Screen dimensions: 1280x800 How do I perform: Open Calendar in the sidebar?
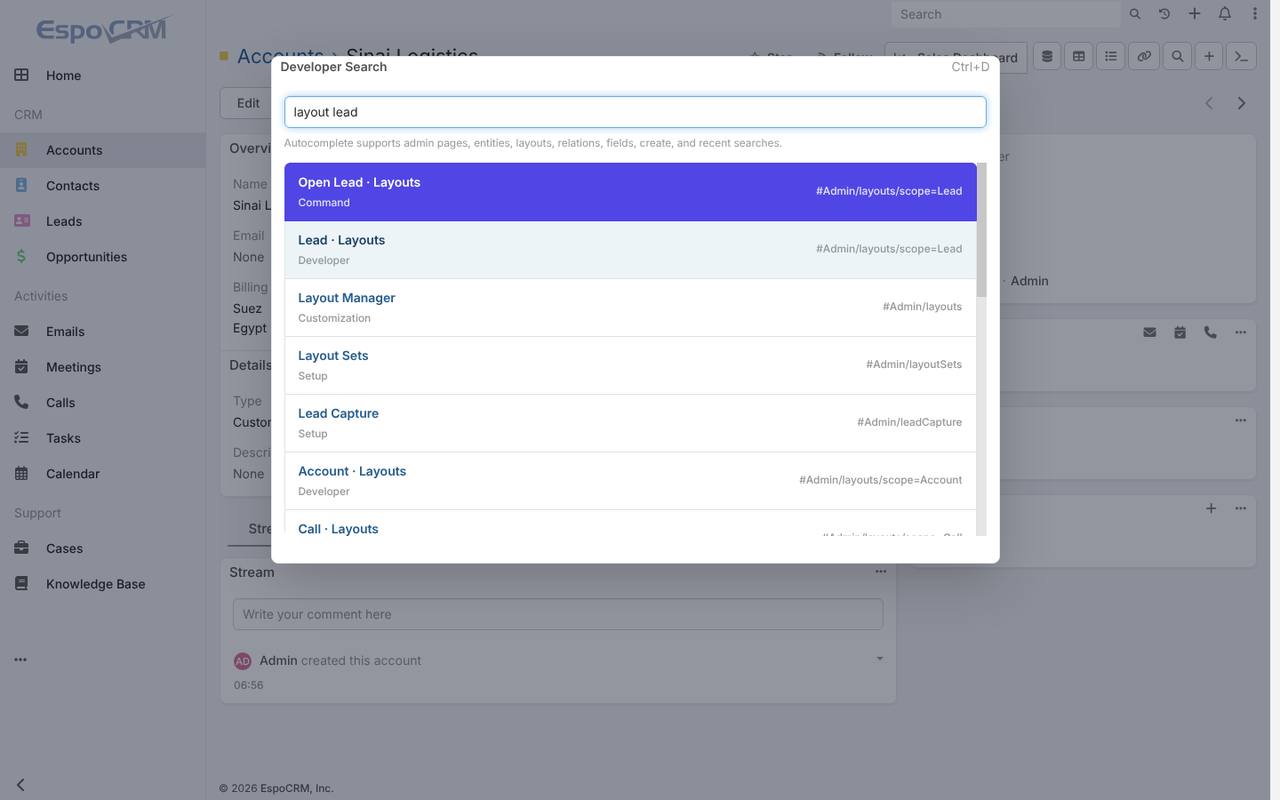pos(103,474)
